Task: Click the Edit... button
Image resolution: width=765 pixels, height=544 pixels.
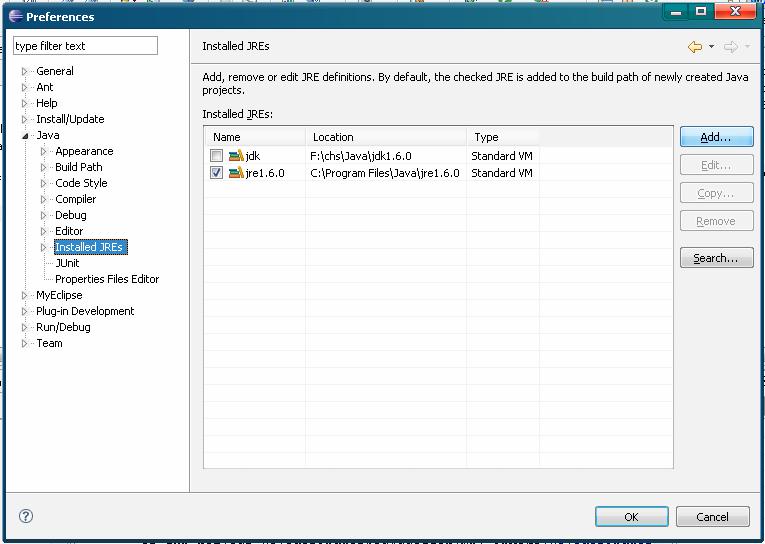Action: pos(717,165)
